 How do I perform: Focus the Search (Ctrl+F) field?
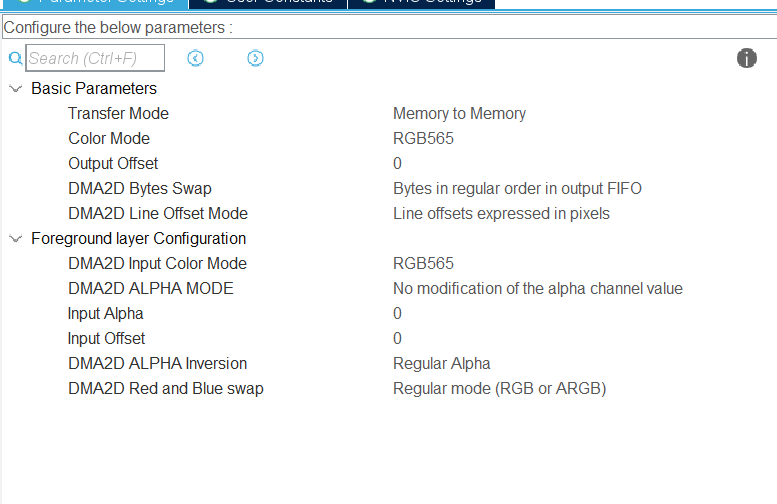pos(95,58)
